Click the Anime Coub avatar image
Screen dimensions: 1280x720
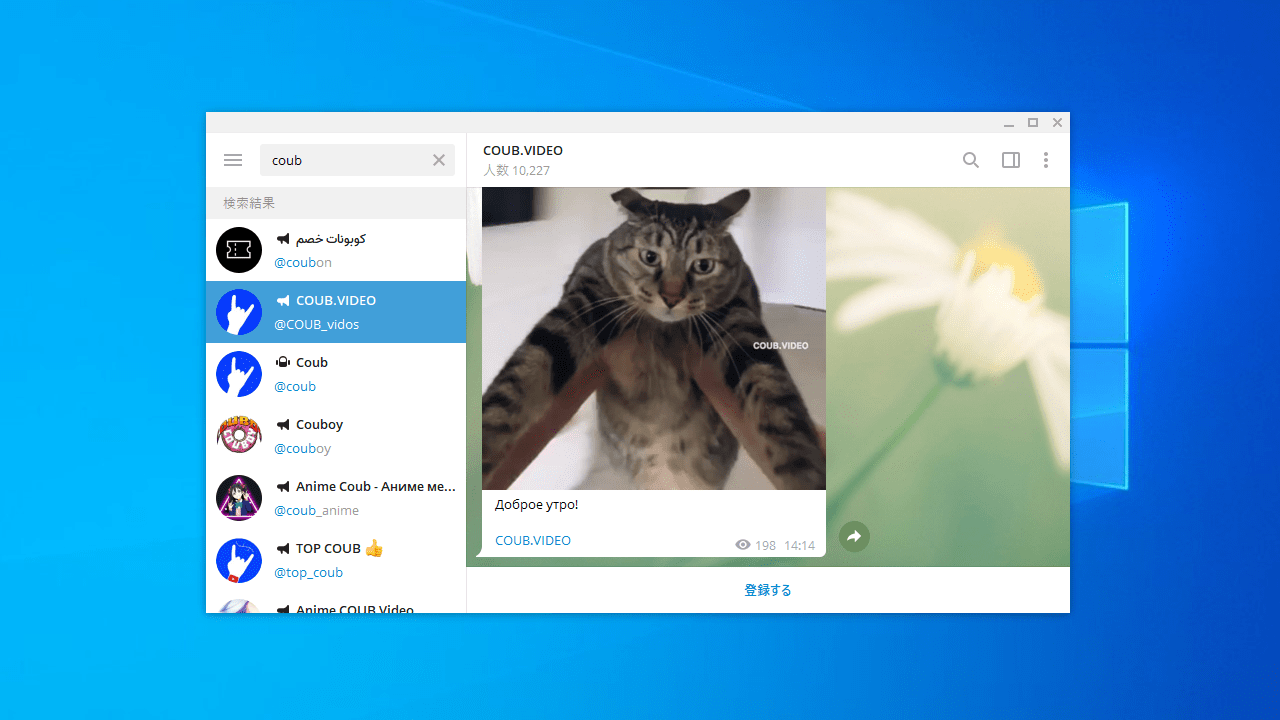[x=239, y=498]
